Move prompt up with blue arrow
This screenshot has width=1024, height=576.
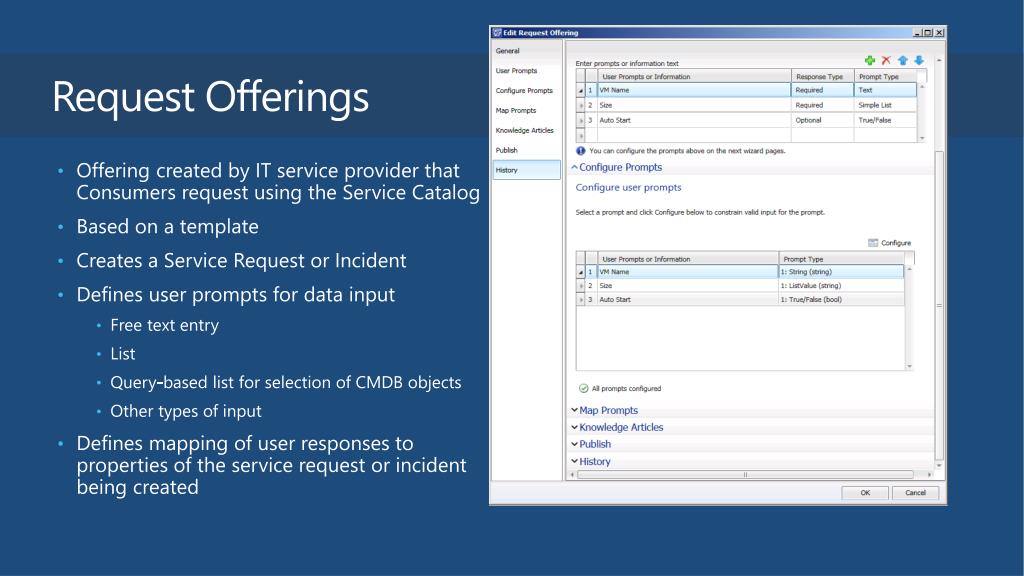click(x=903, y=60)
